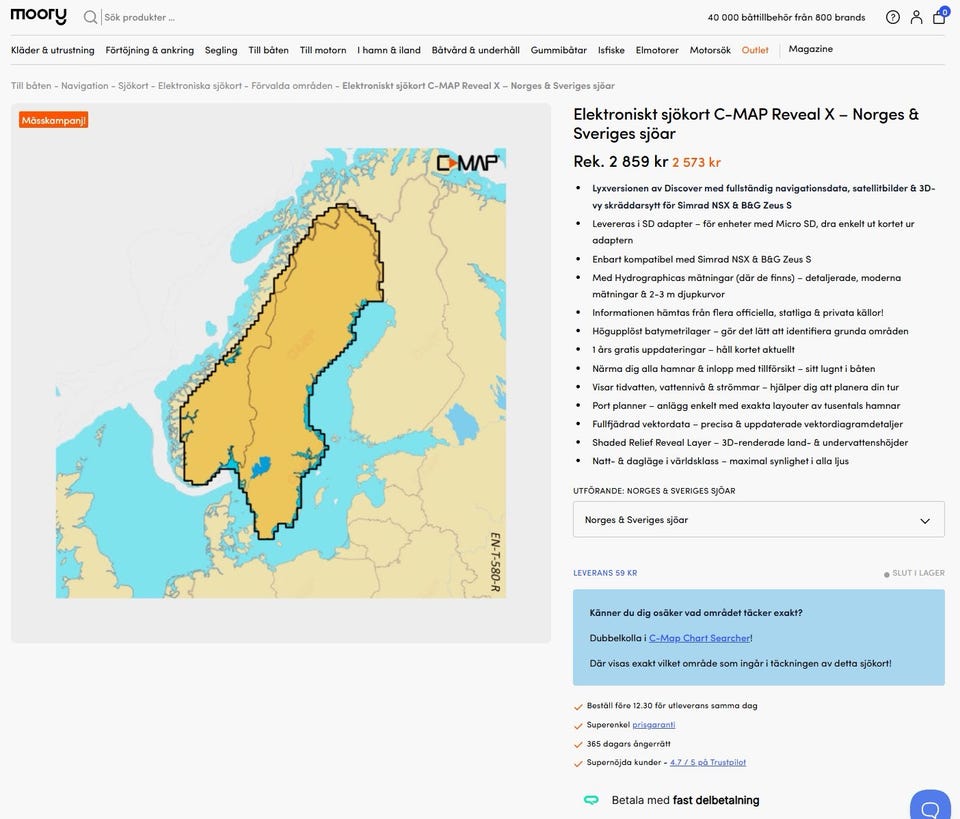This screenshot has height=819, width=960.
Task: Click Betala med fast delbetalning text
Action: tap(685, 800)
